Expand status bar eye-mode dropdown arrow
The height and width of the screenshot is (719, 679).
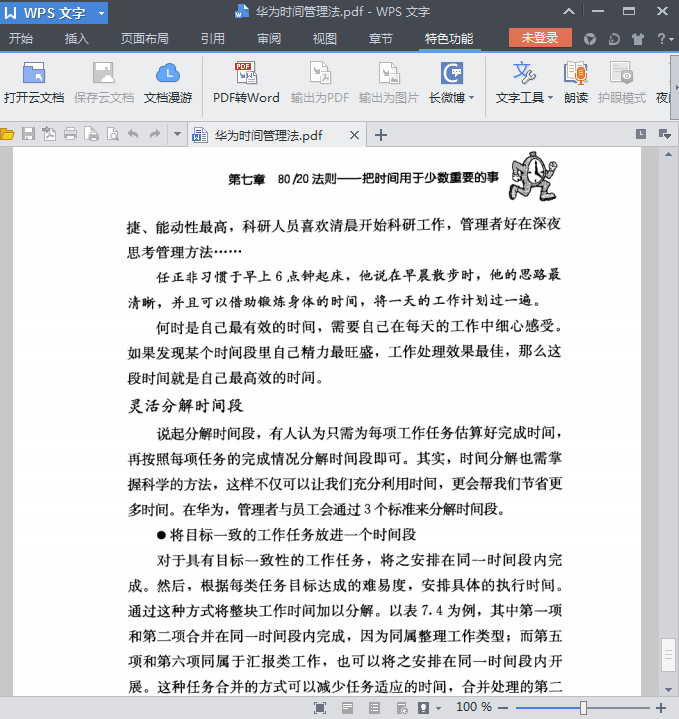click(x=438, y=708)
